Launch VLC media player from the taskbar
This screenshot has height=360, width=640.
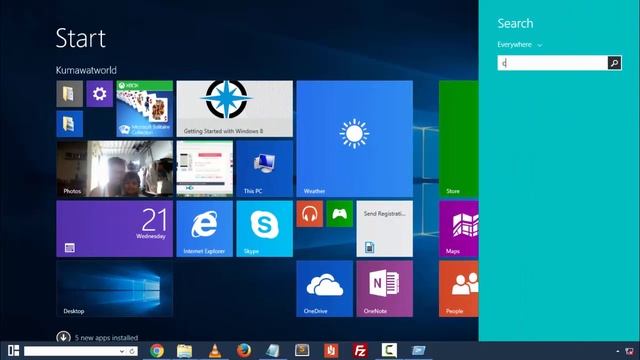click(215, 351)
